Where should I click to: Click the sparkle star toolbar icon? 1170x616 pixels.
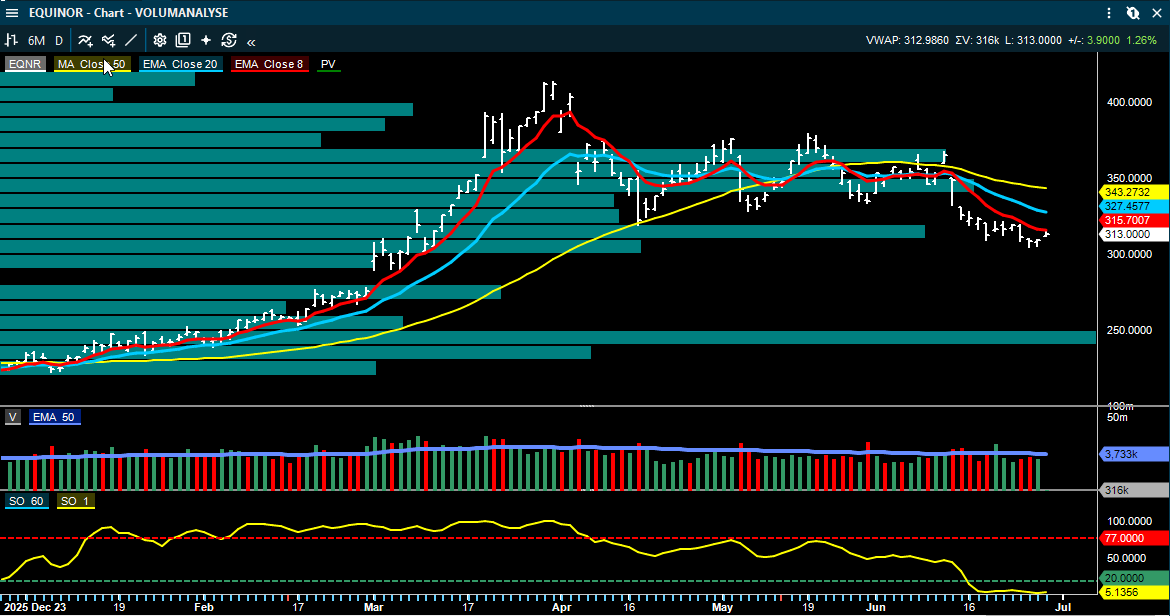(x=206, y=40)
